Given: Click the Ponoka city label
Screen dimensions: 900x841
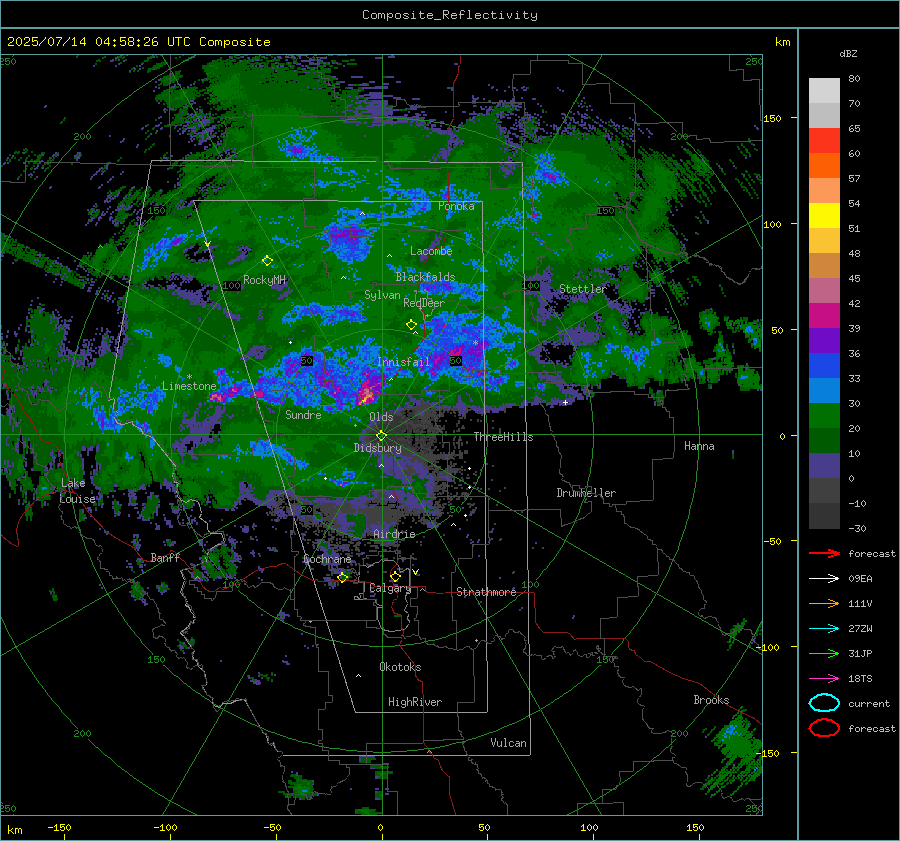Looking at the screenshot, I should (456, 206).
